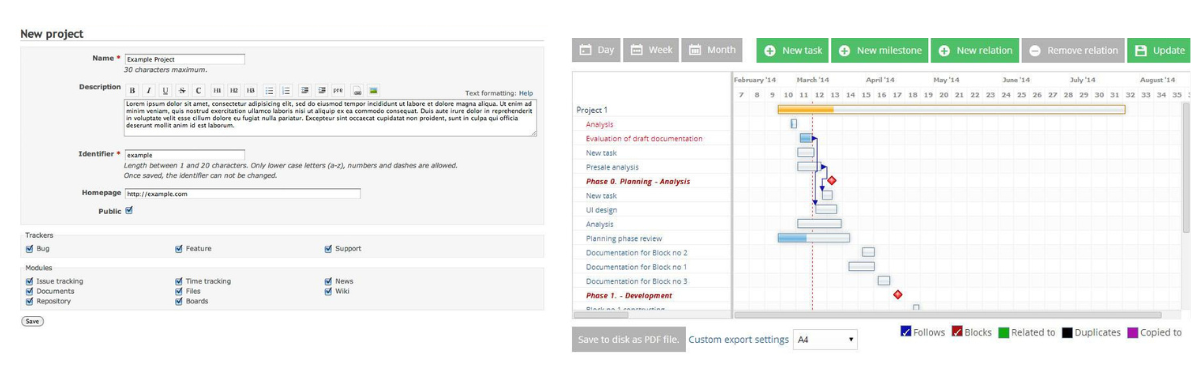Switch Gantt chart to Week view
The image size is (1200, 380).
click(x=652, y=50)
